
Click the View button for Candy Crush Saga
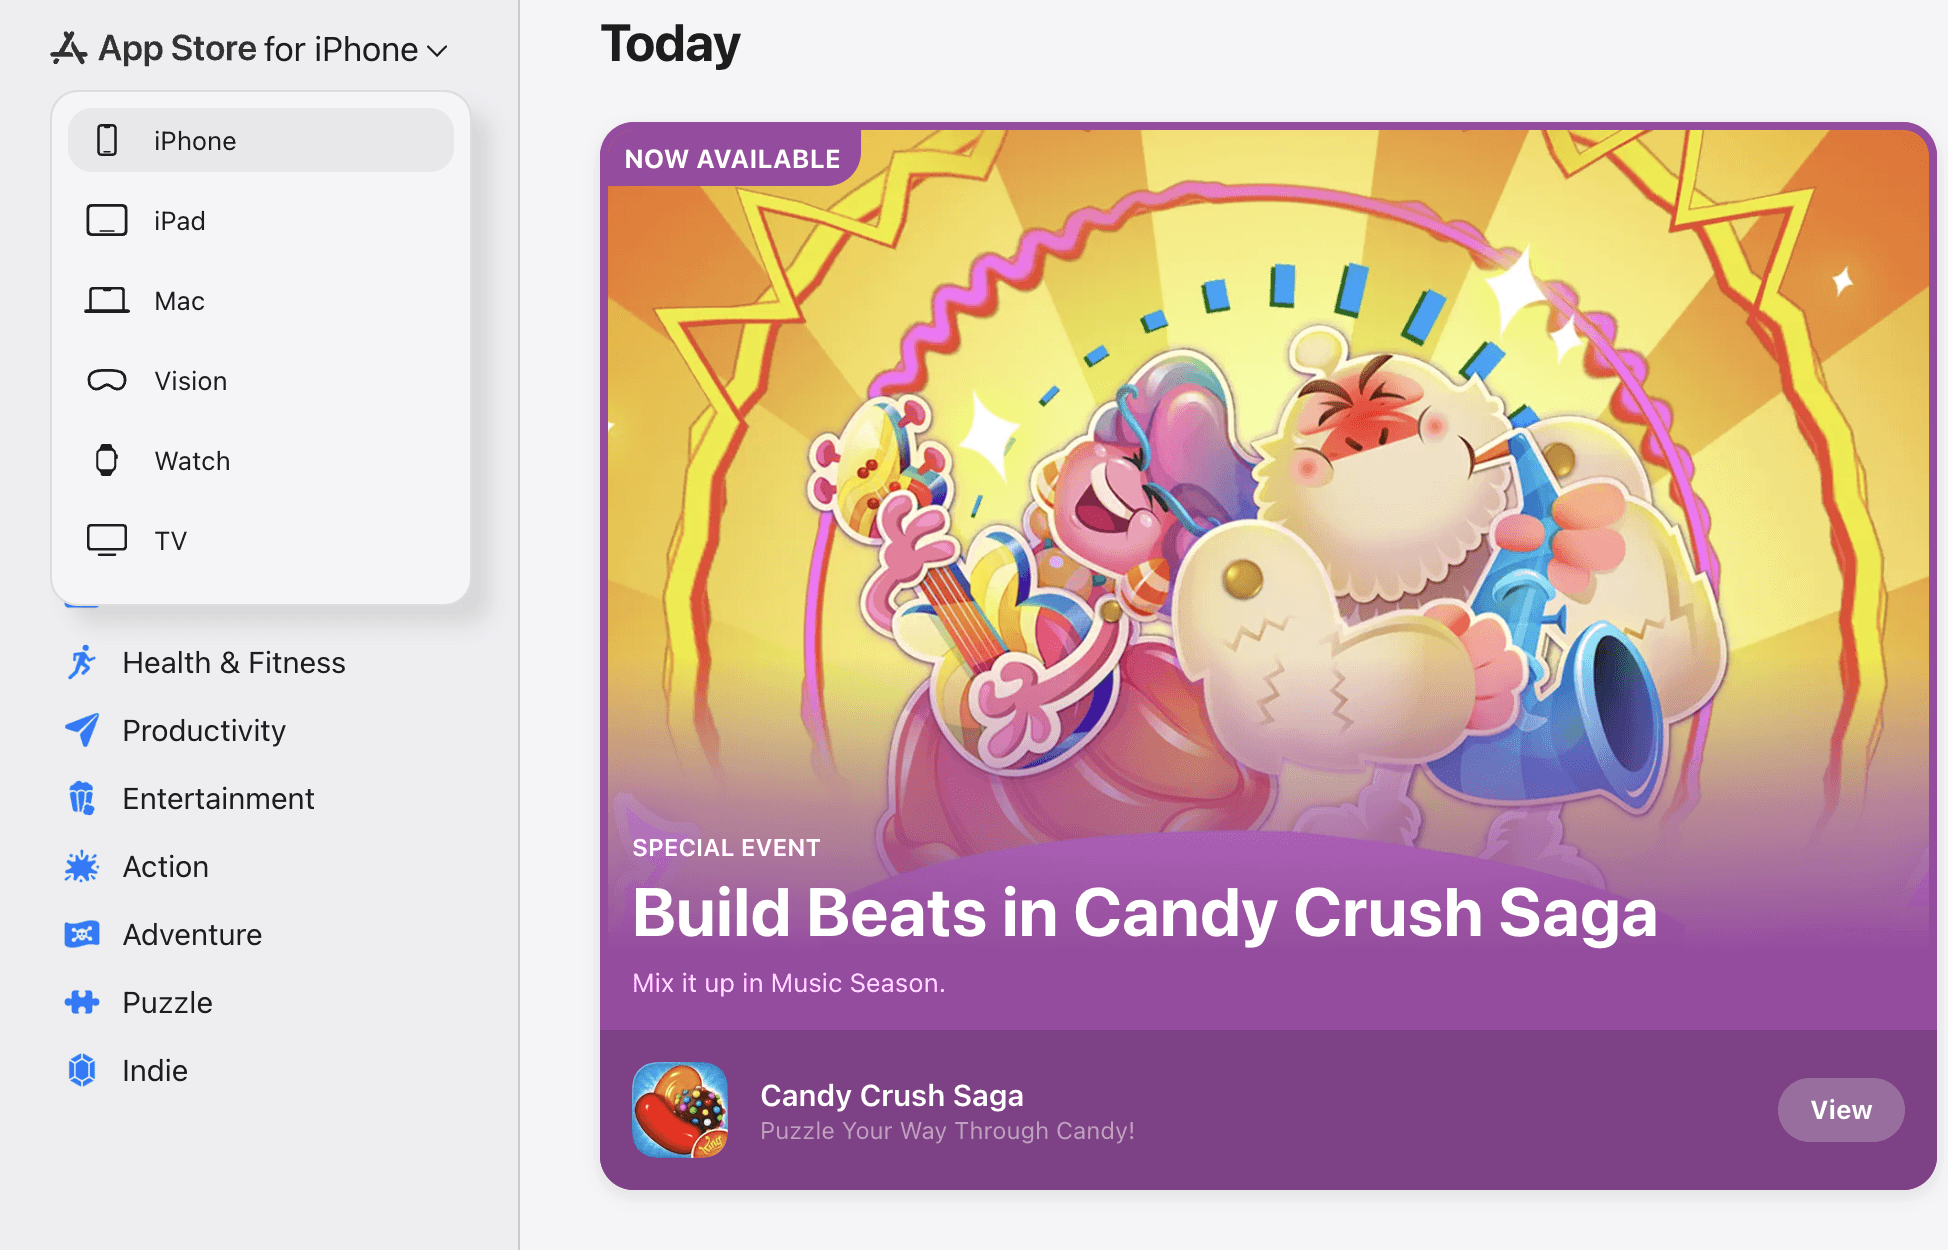pyautogui.click(x=1841, y=1109)
